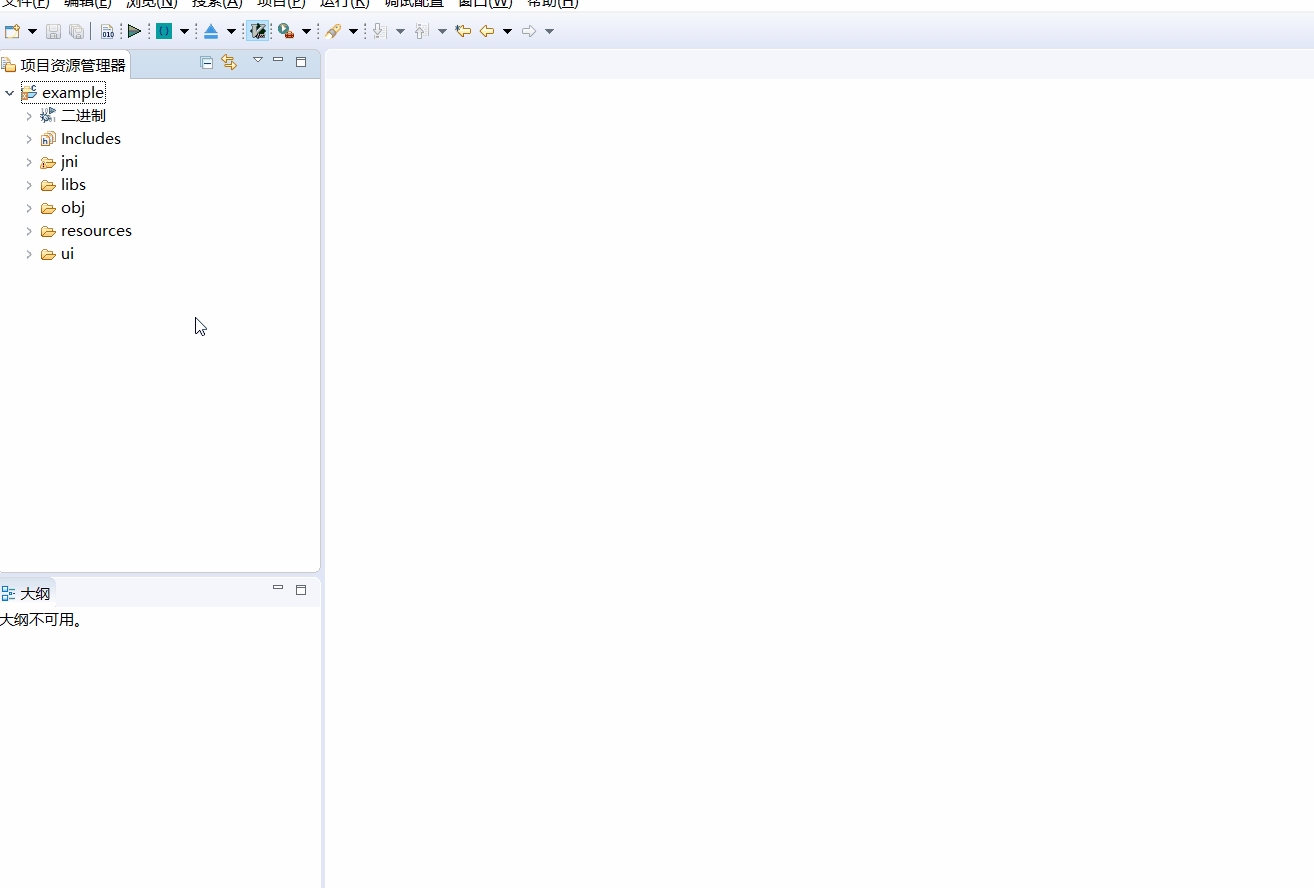
Task: Click the Back navigation arrow icon
Action: click(487, 31)
